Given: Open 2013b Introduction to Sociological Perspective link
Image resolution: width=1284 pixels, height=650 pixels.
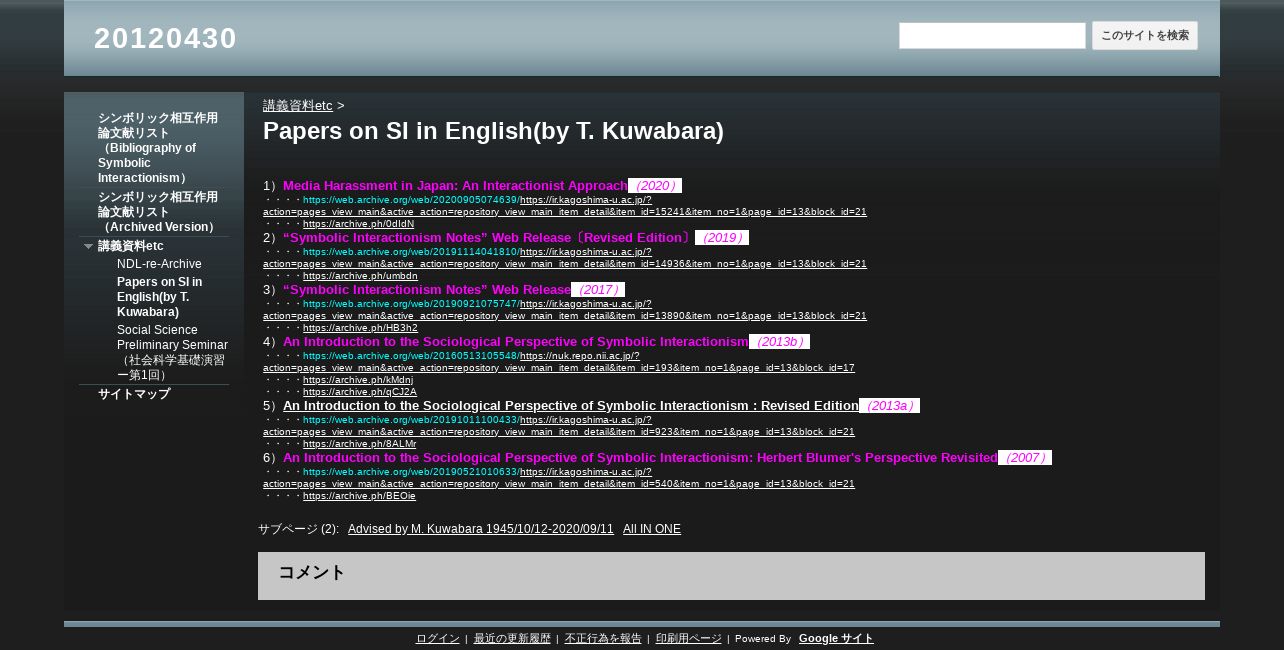Looking at the screenshot, I should [x=516, y=342].
